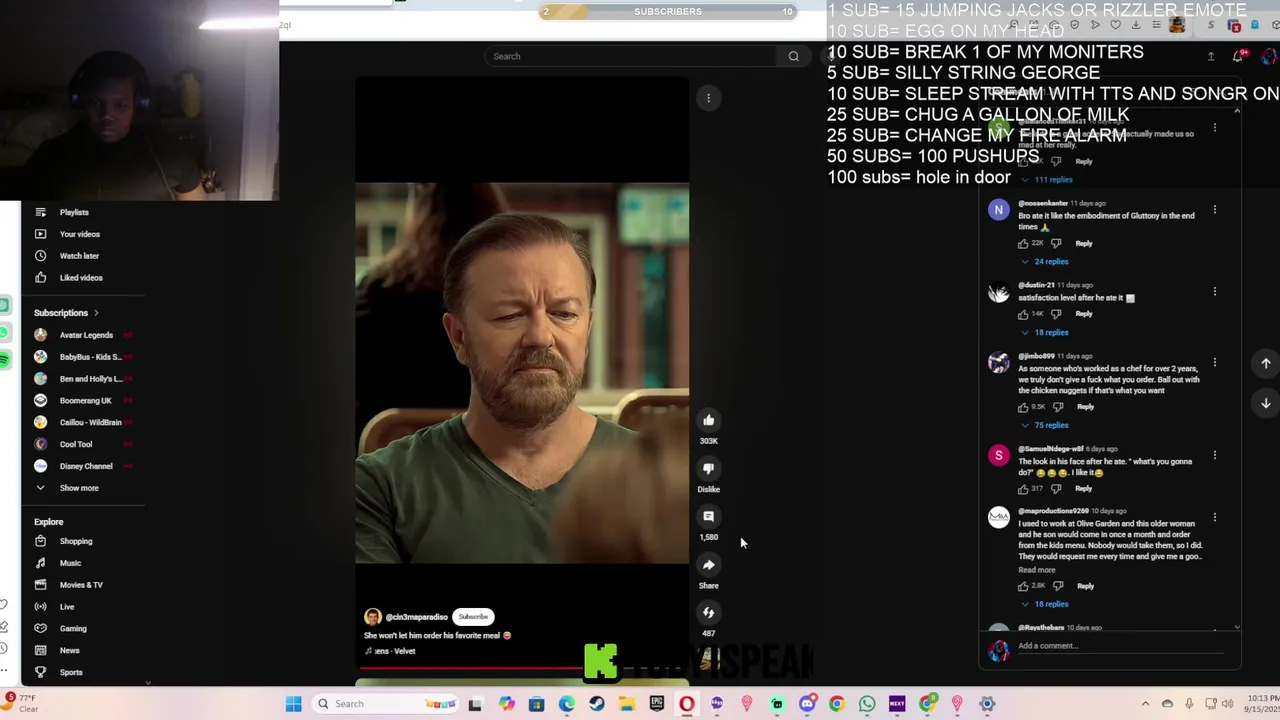
Task: Click the Dislike button on the Short
Action: (708, 468)
